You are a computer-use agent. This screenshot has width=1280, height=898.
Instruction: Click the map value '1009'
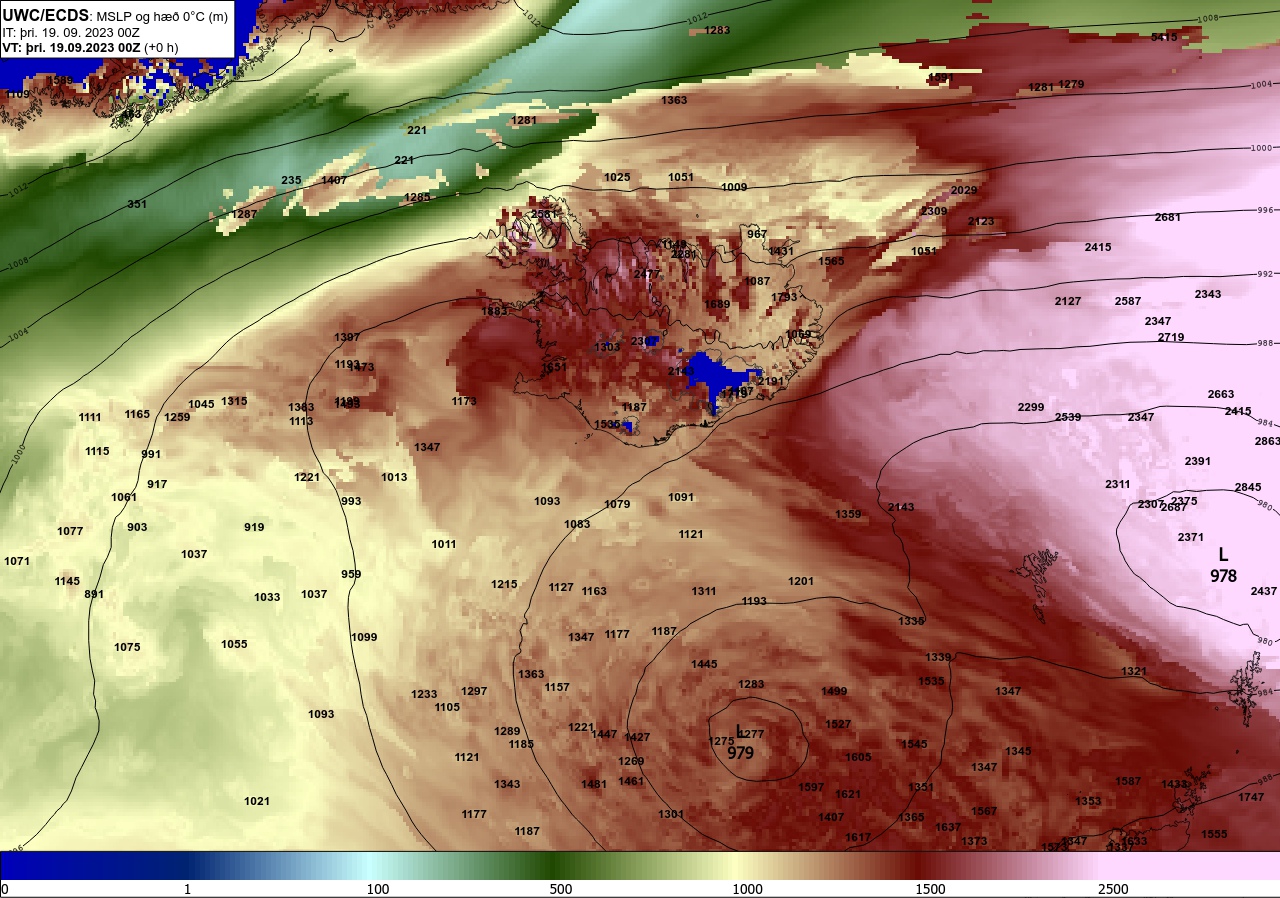click(x=734, y=187)
